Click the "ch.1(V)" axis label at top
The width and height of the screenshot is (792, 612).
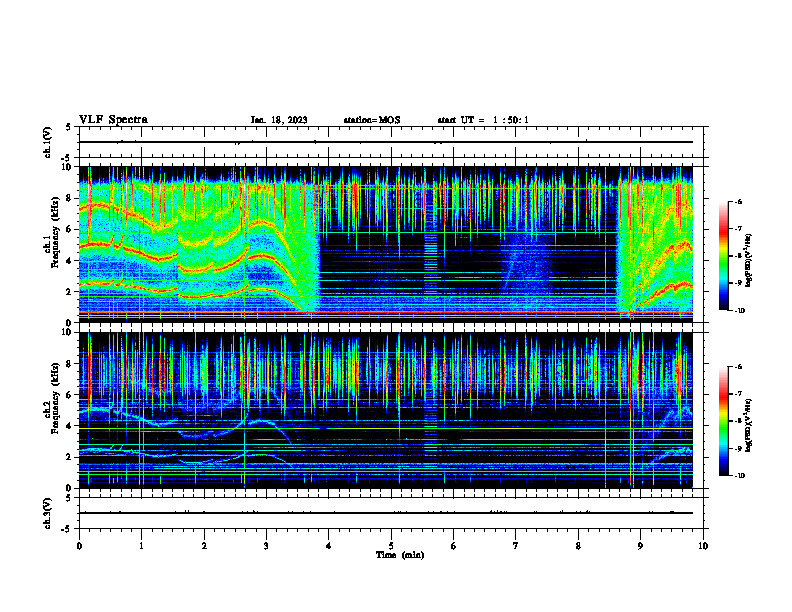pyautogui.click(x=48, y=142)
